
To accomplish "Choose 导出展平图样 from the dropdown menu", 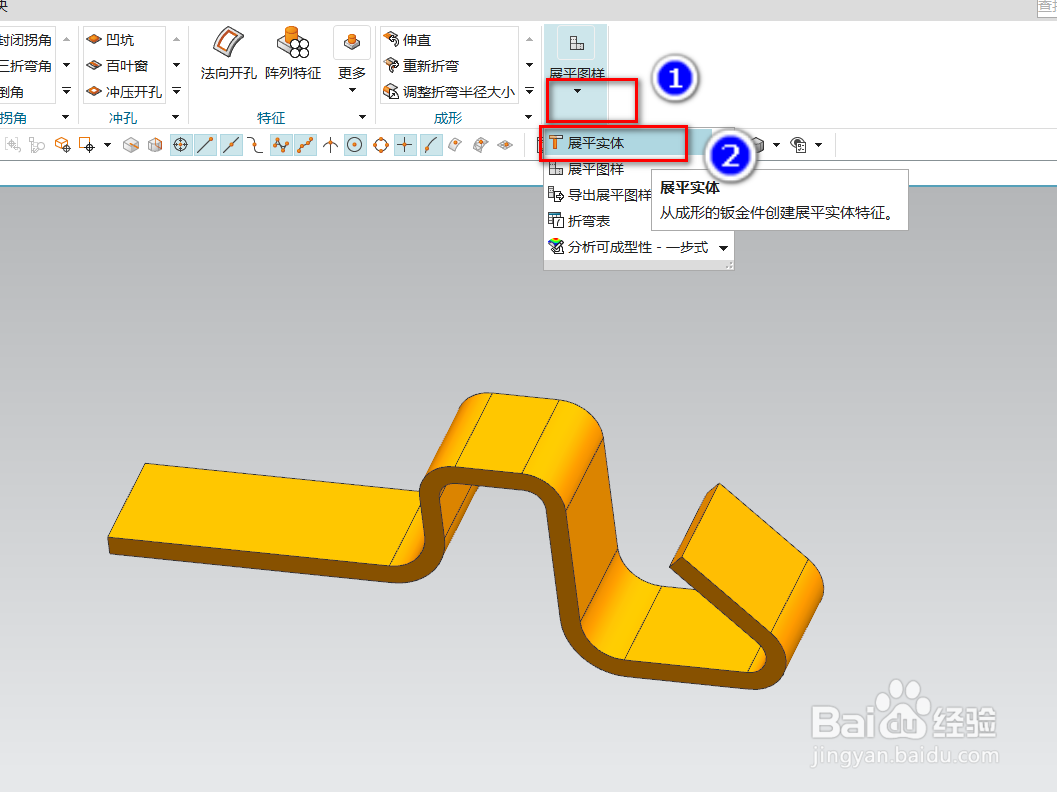I will tap(599, 195).
